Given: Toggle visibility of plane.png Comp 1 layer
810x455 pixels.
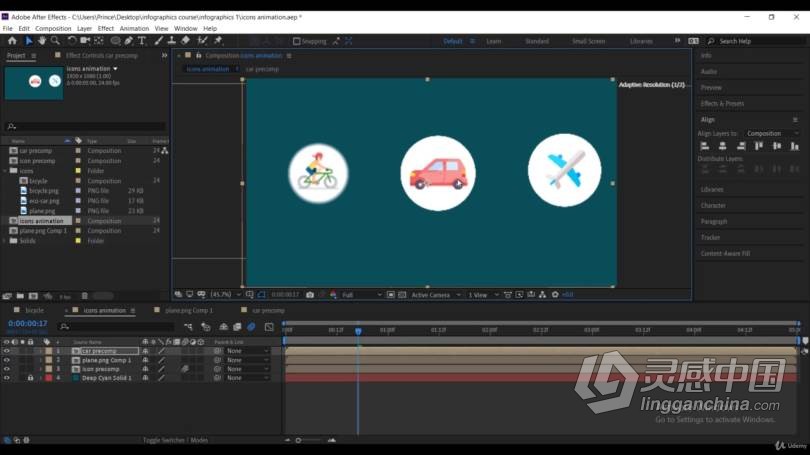Looking at the screenshot, I should pyautogui.click(x=7, y=360).
